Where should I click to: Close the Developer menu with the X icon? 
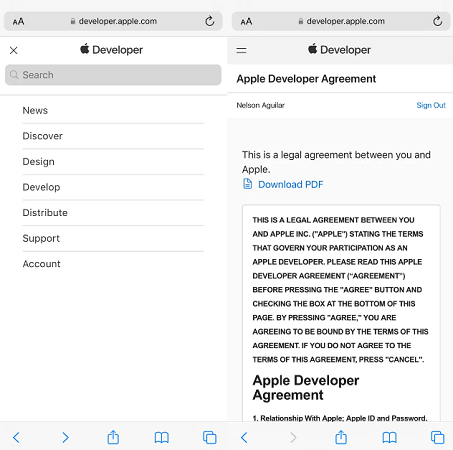(14, 50)
